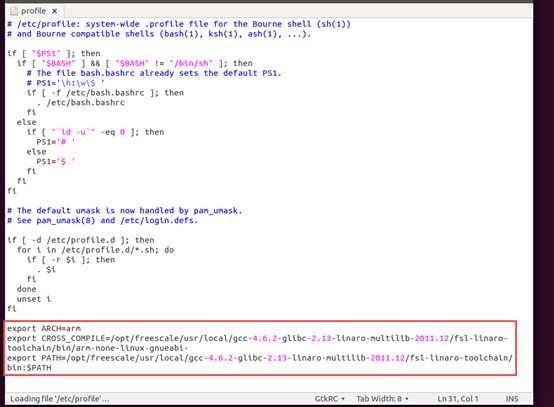Select the profile document tab

point(34,11)
